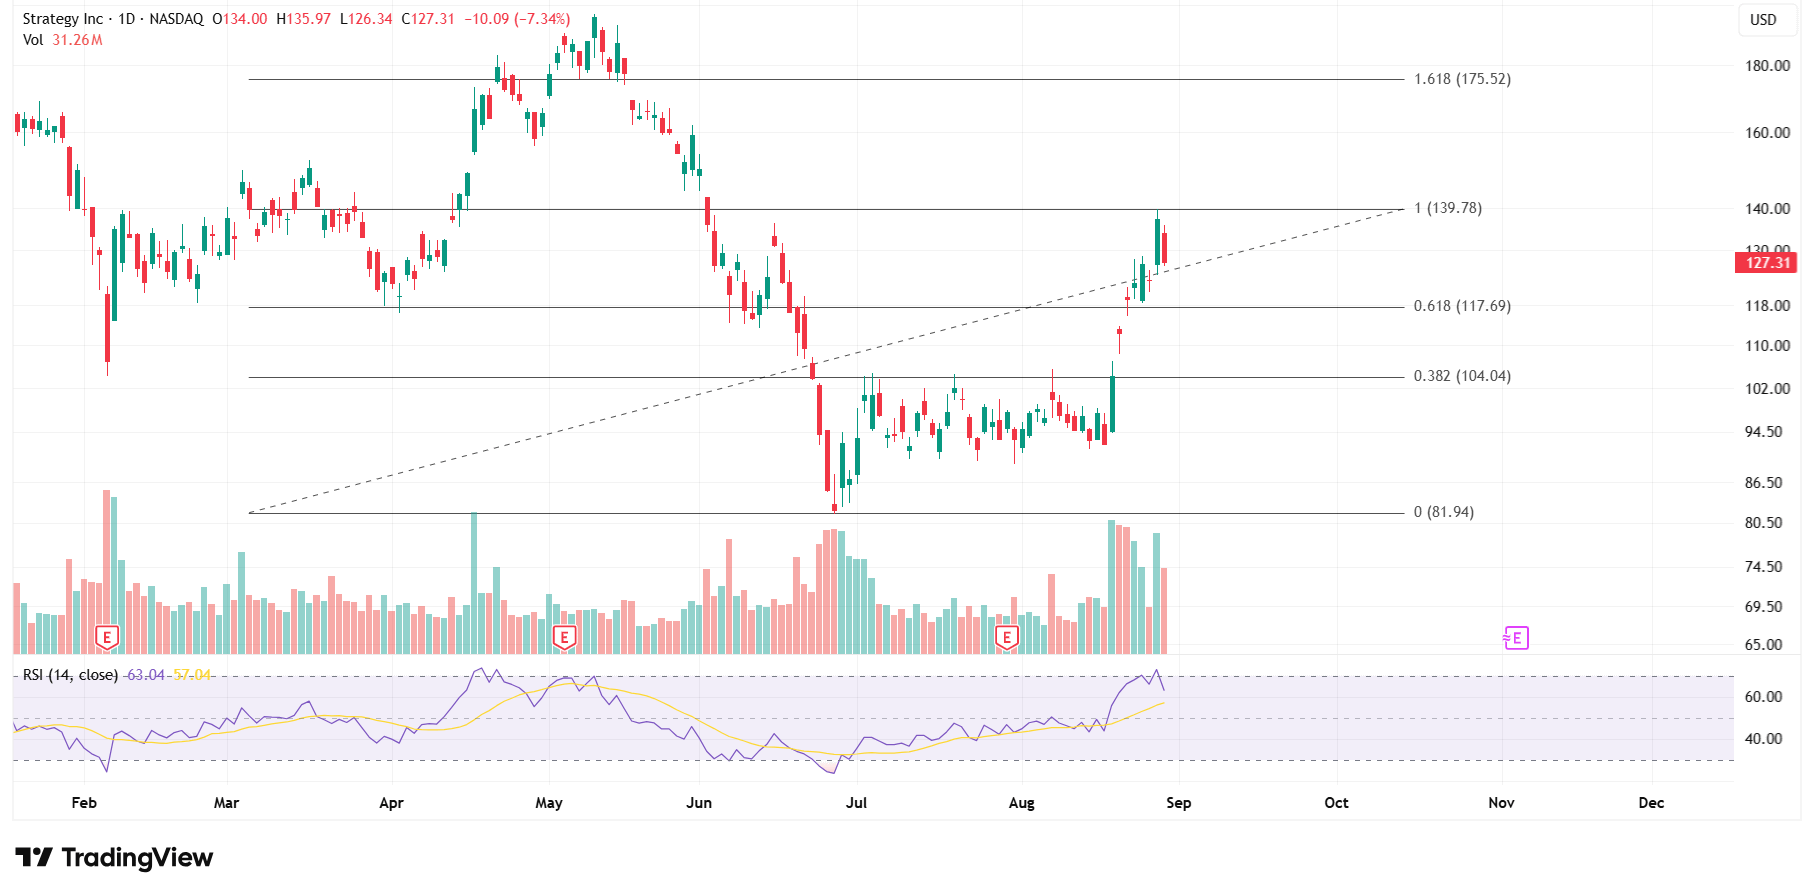Image resolution: width=1814 pixels, height=894 pixels.
Task: Click the Jul label on time axis
Action: click(856, 803)
